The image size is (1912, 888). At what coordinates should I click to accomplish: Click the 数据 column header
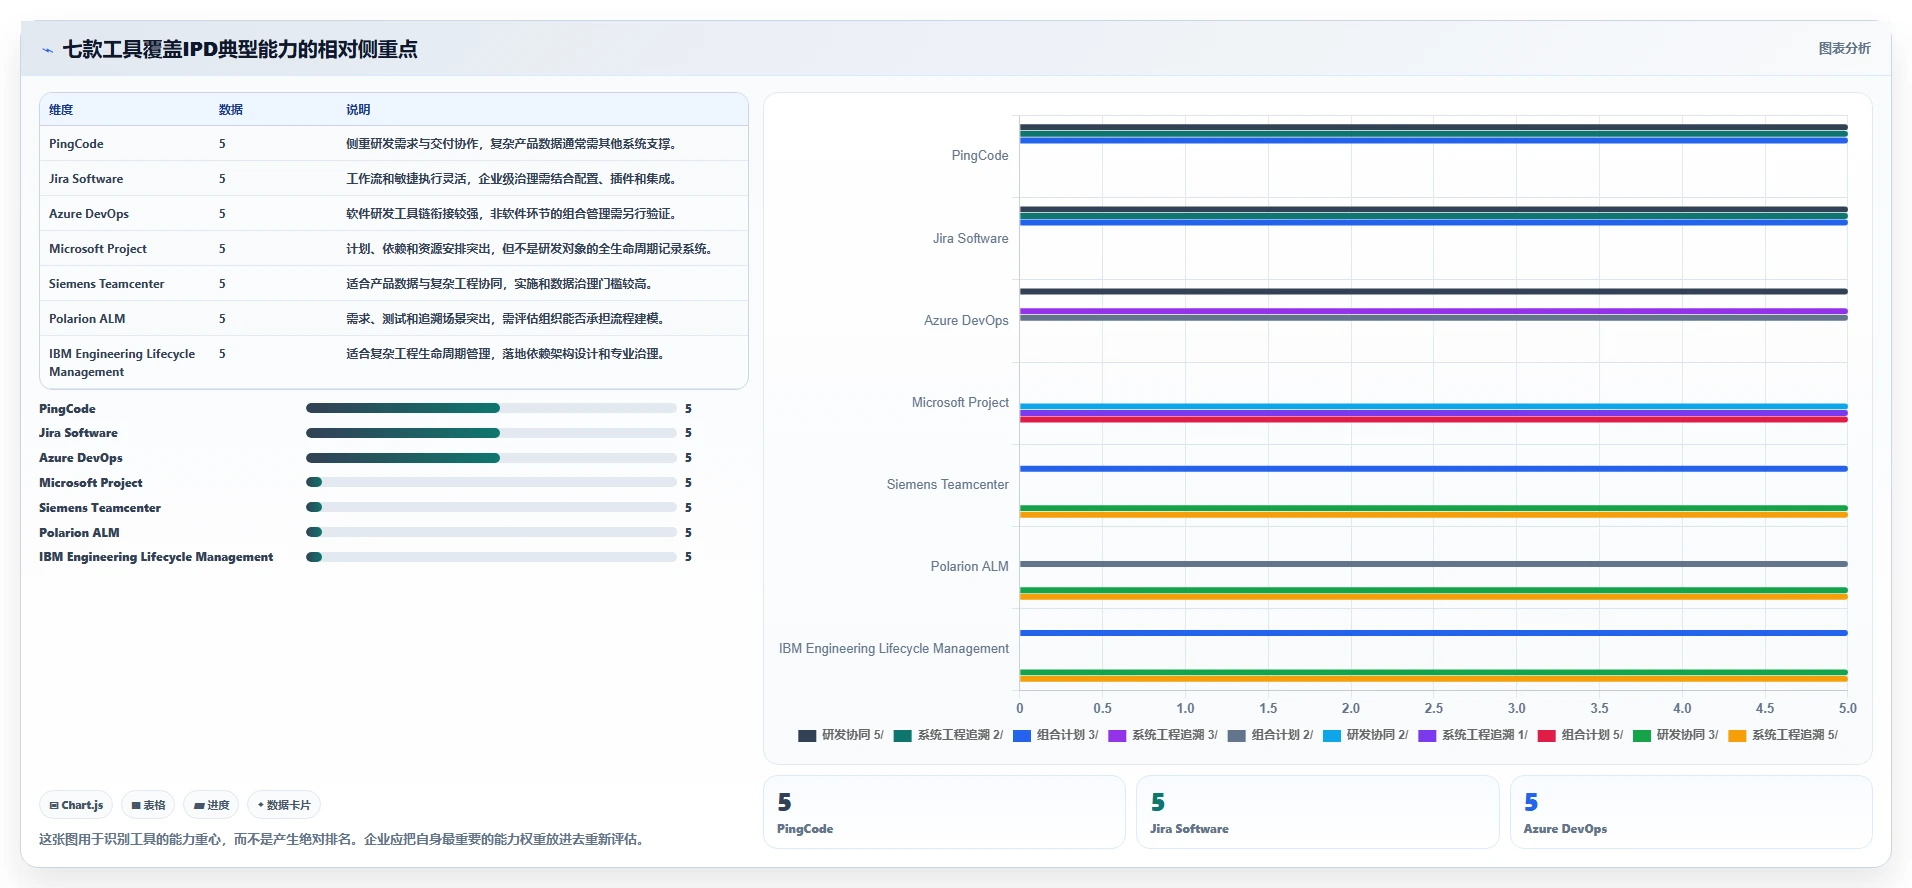pyautogui.click(x=231, y=110)
